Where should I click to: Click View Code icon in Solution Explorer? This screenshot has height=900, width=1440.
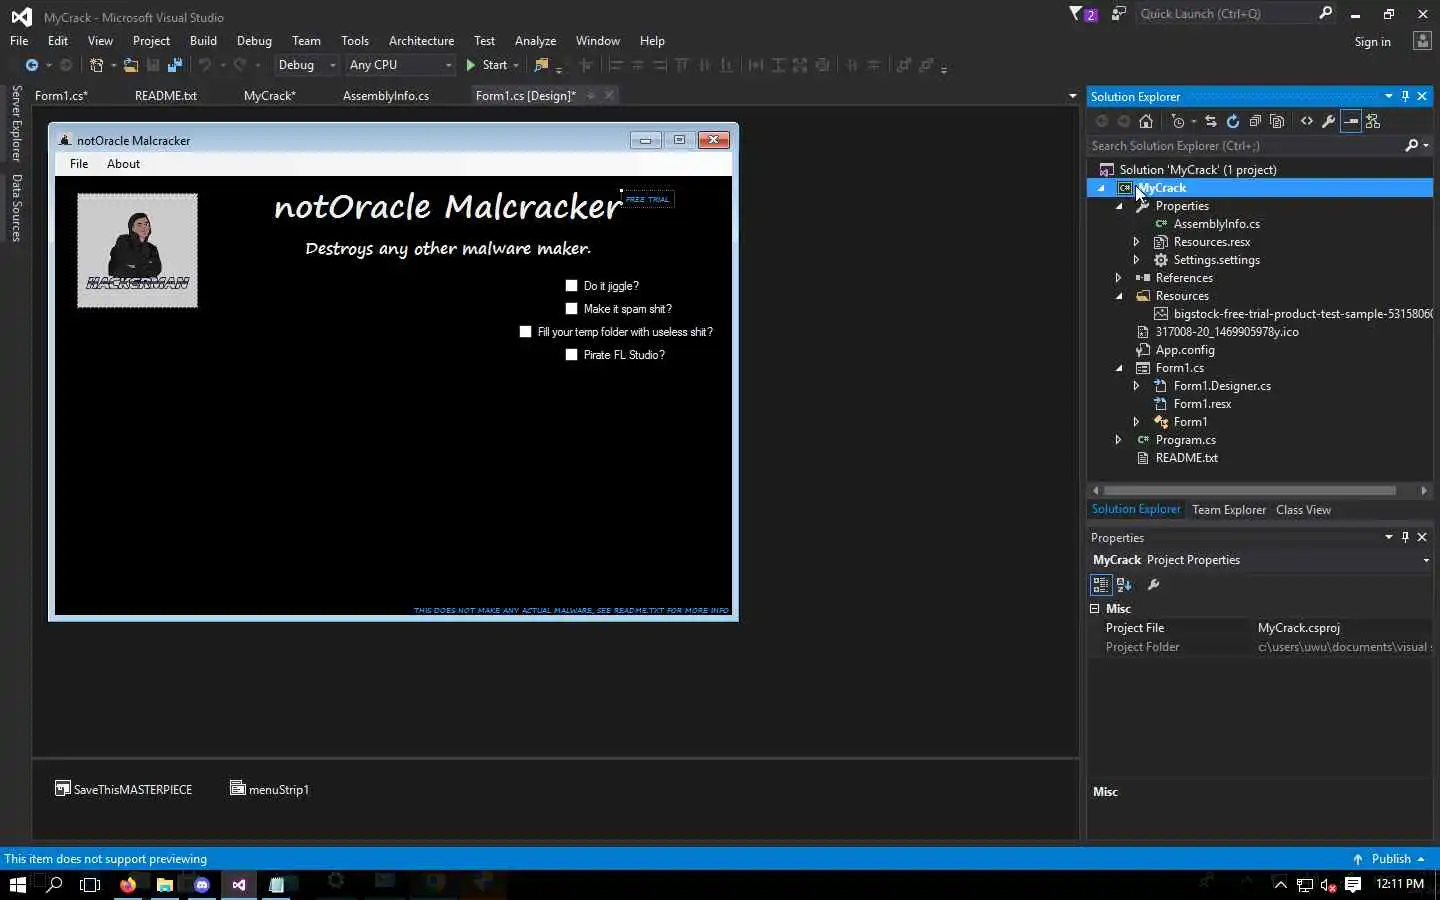(x=1307, y=121)
